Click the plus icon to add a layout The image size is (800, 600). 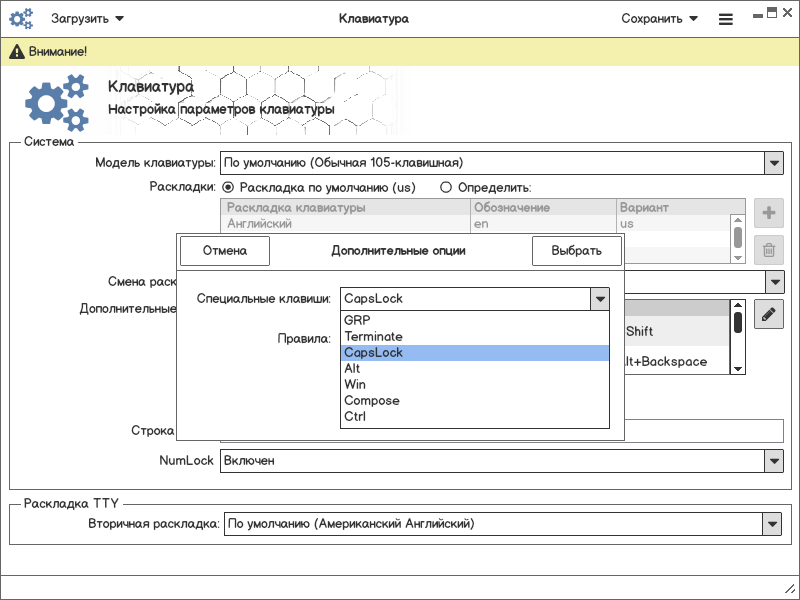[768, 213]
